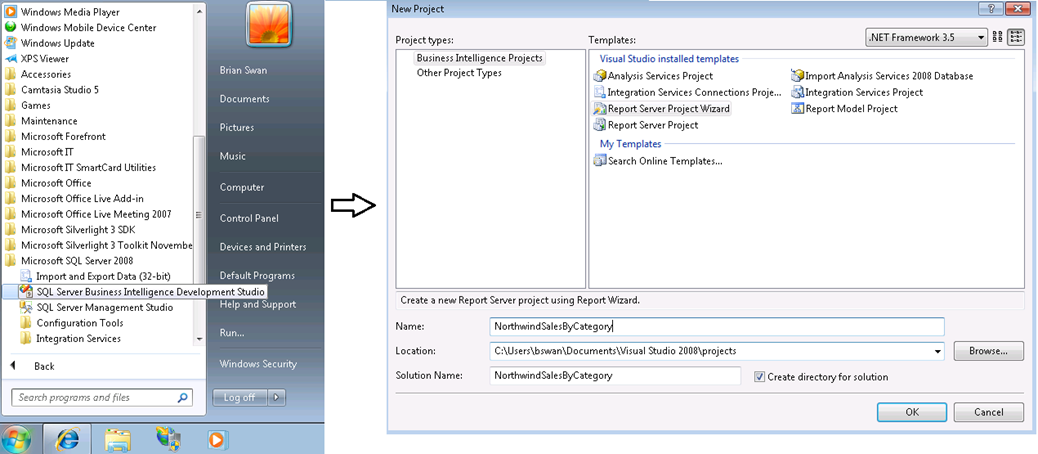Expand the Games folder
The width and height of the screenshot is (1038, 454).
pos(28,105)
